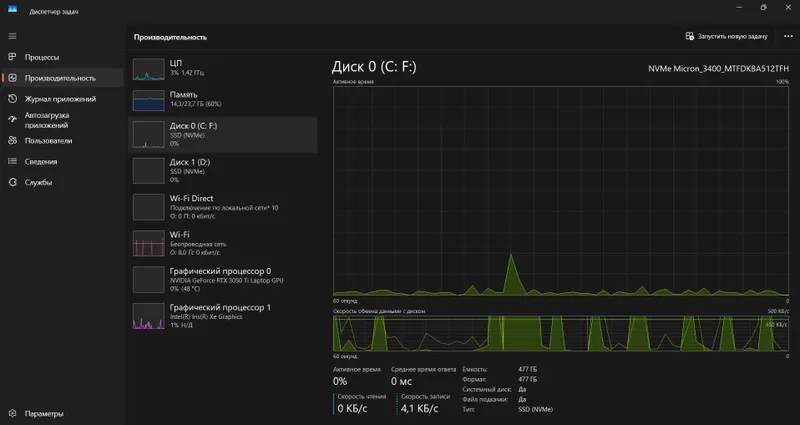Select the Wi-Fi Direct mini graph
This screenshot has height=425, width=800.
tap(148, 207)
